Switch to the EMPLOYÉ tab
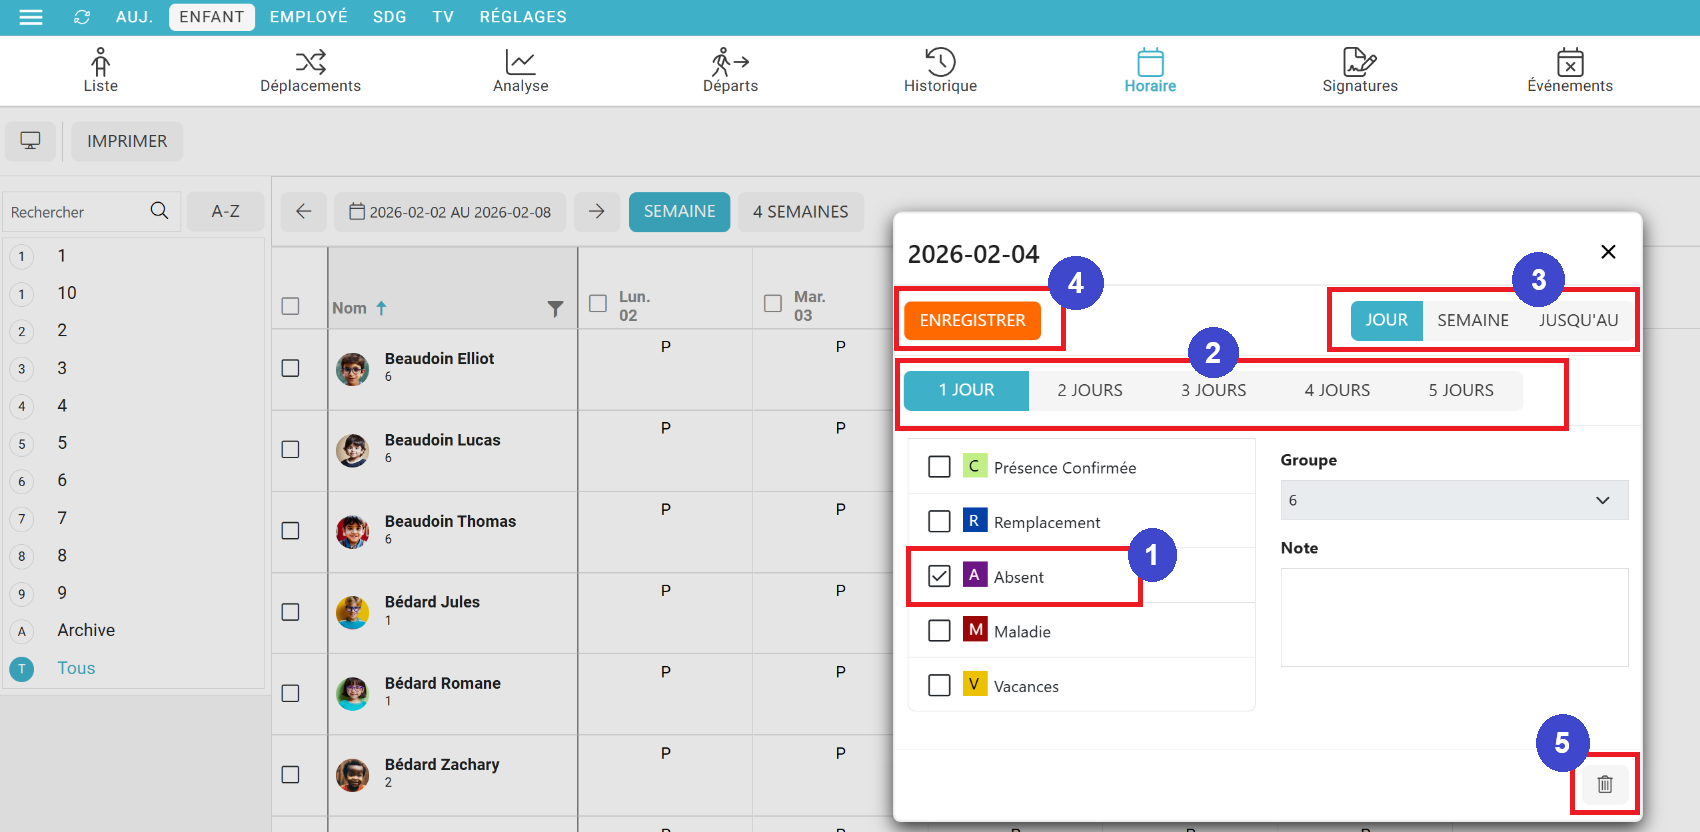Screen dimensions: 1700x832 coord(308,17)
